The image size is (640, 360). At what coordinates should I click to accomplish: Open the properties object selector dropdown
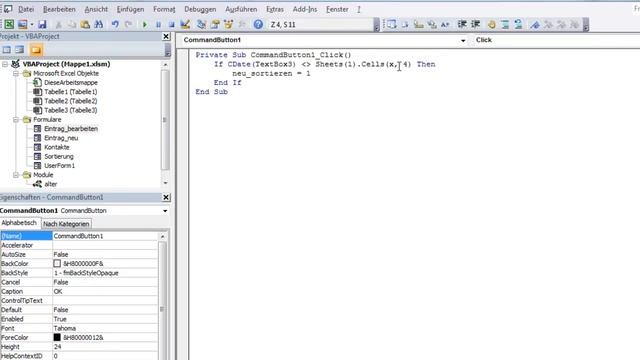[165, 211]
